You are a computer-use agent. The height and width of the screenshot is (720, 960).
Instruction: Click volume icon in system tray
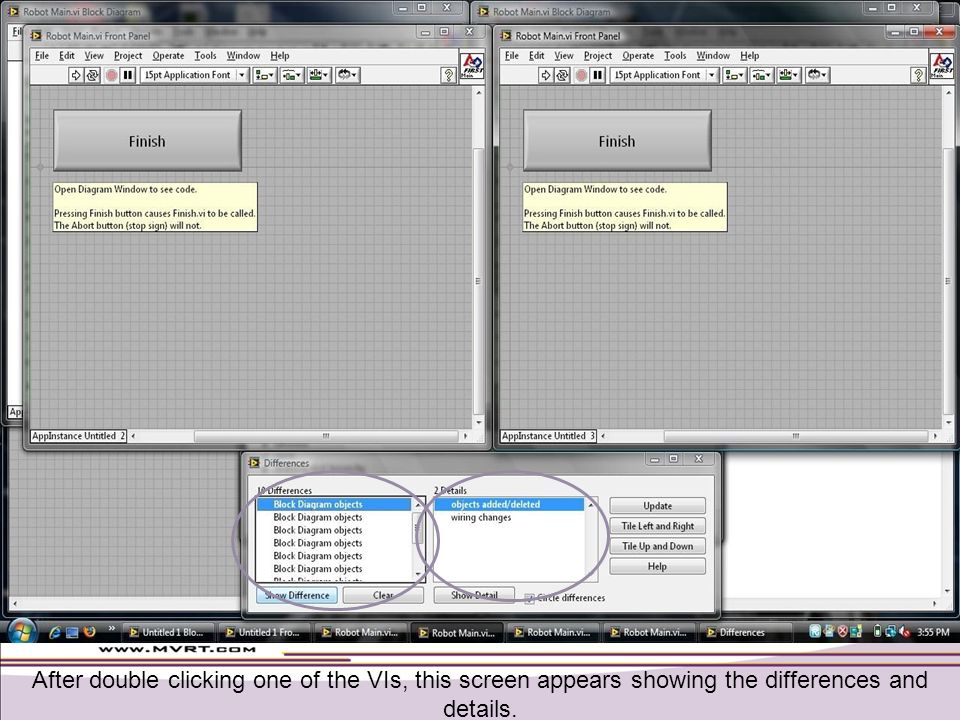904,632
